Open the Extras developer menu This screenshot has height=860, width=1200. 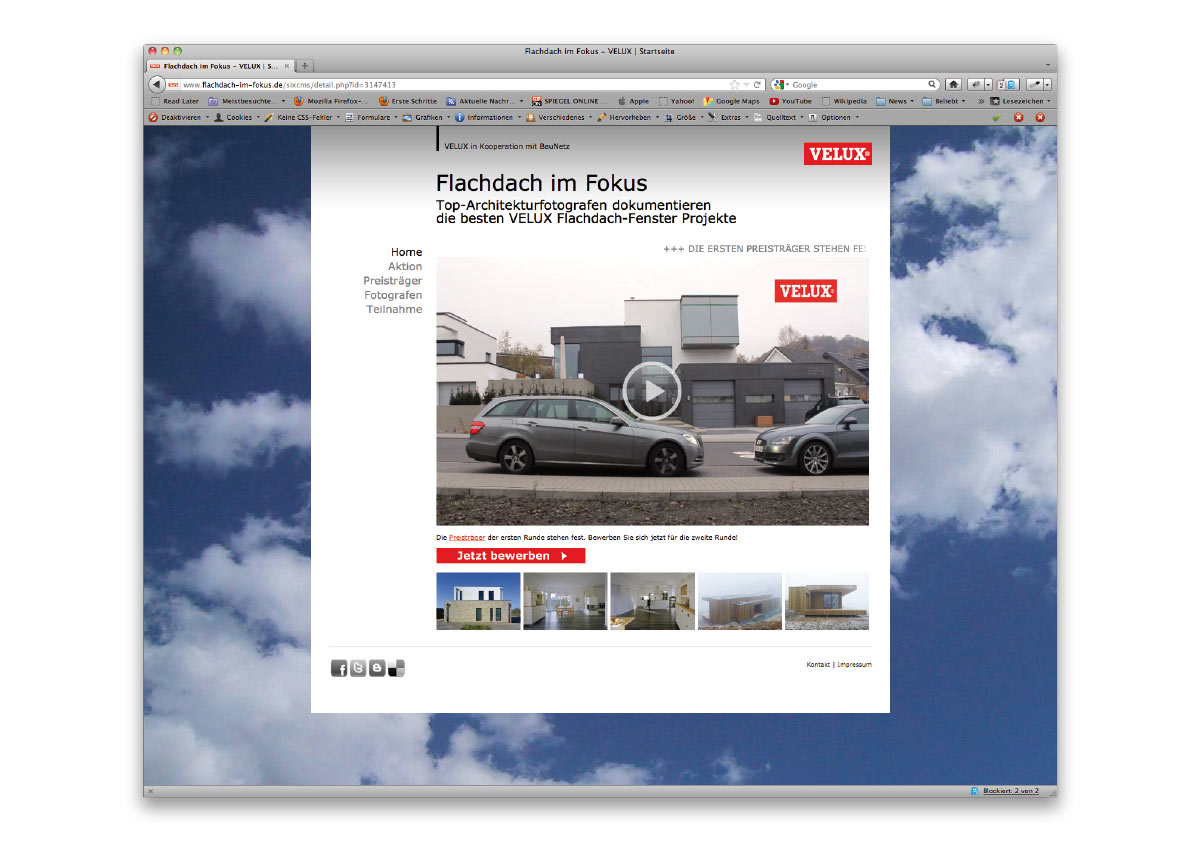tap(728, 117)
